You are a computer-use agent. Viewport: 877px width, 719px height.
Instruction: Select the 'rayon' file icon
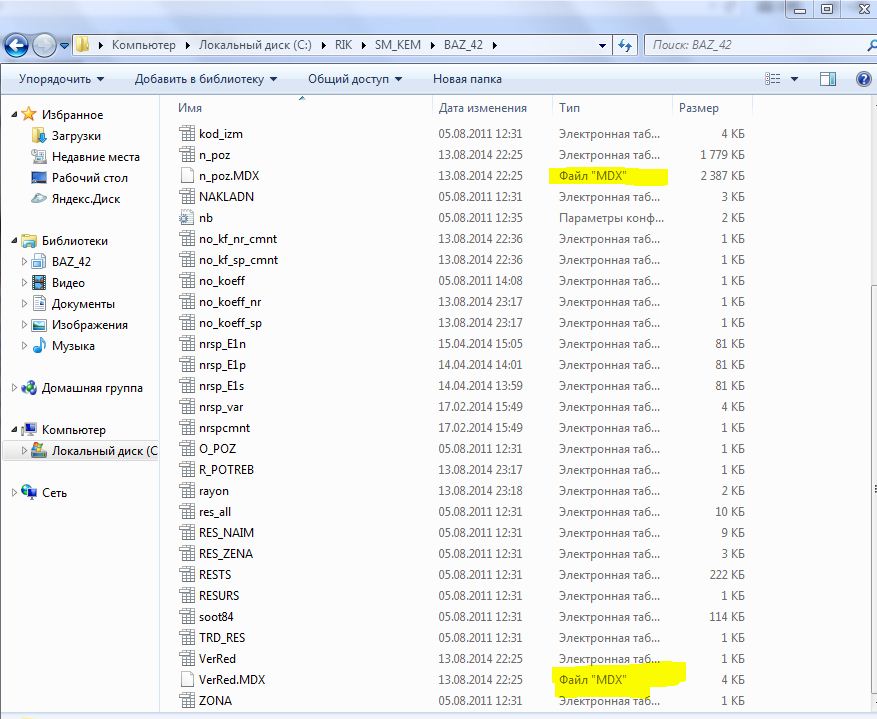click(187, 491)
